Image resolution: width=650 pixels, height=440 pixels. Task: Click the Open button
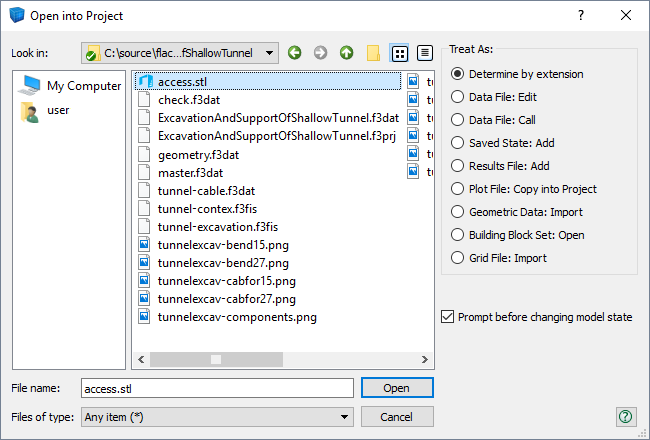396,388
